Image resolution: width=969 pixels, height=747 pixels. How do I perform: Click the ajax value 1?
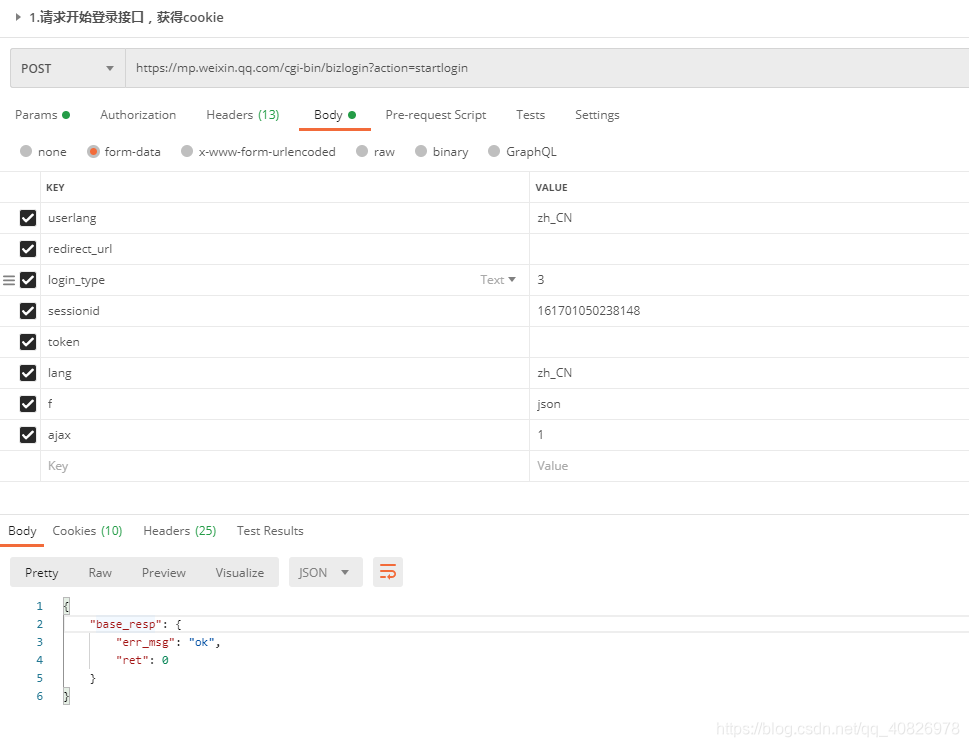(541, 434)
